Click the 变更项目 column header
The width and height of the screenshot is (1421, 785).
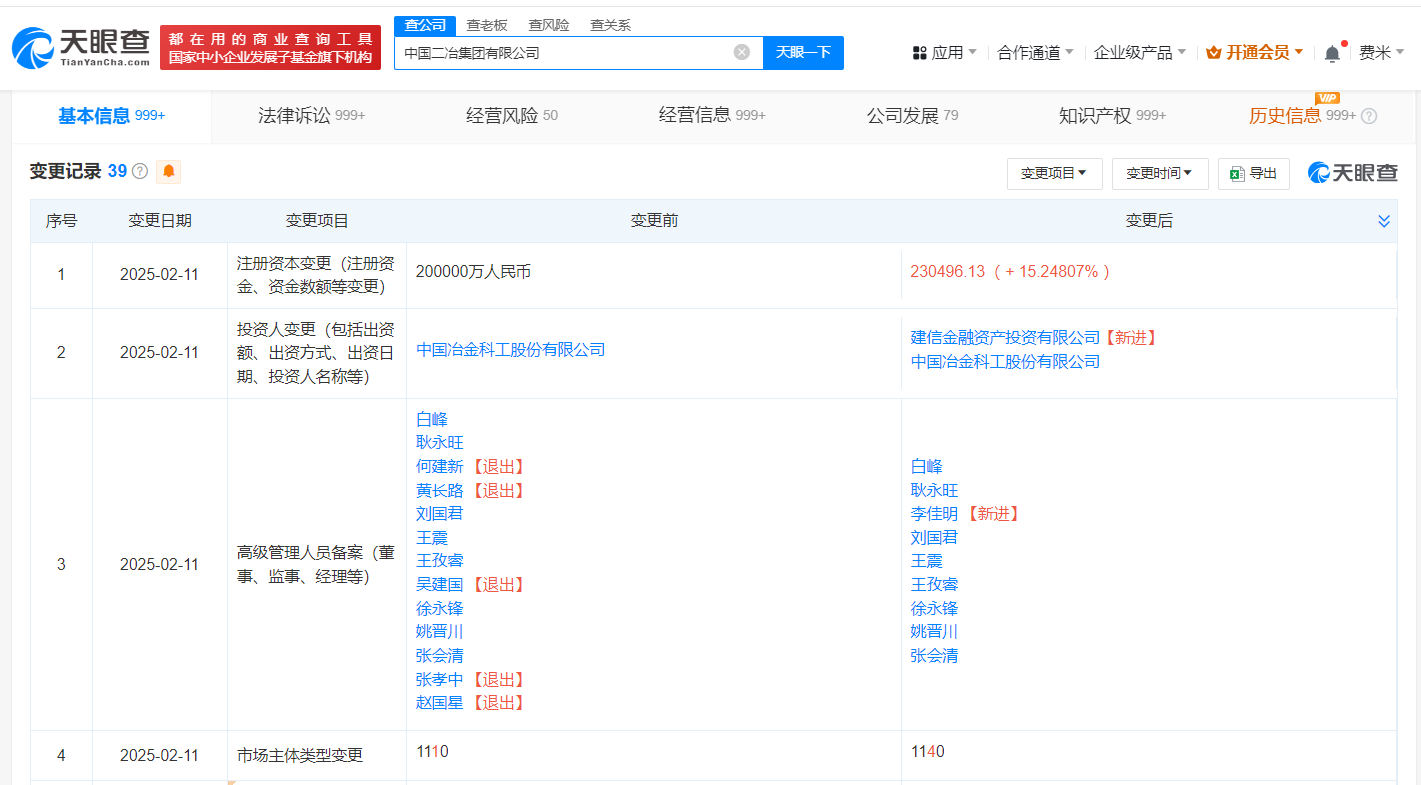pyautogui.click(x=317, y=221)
